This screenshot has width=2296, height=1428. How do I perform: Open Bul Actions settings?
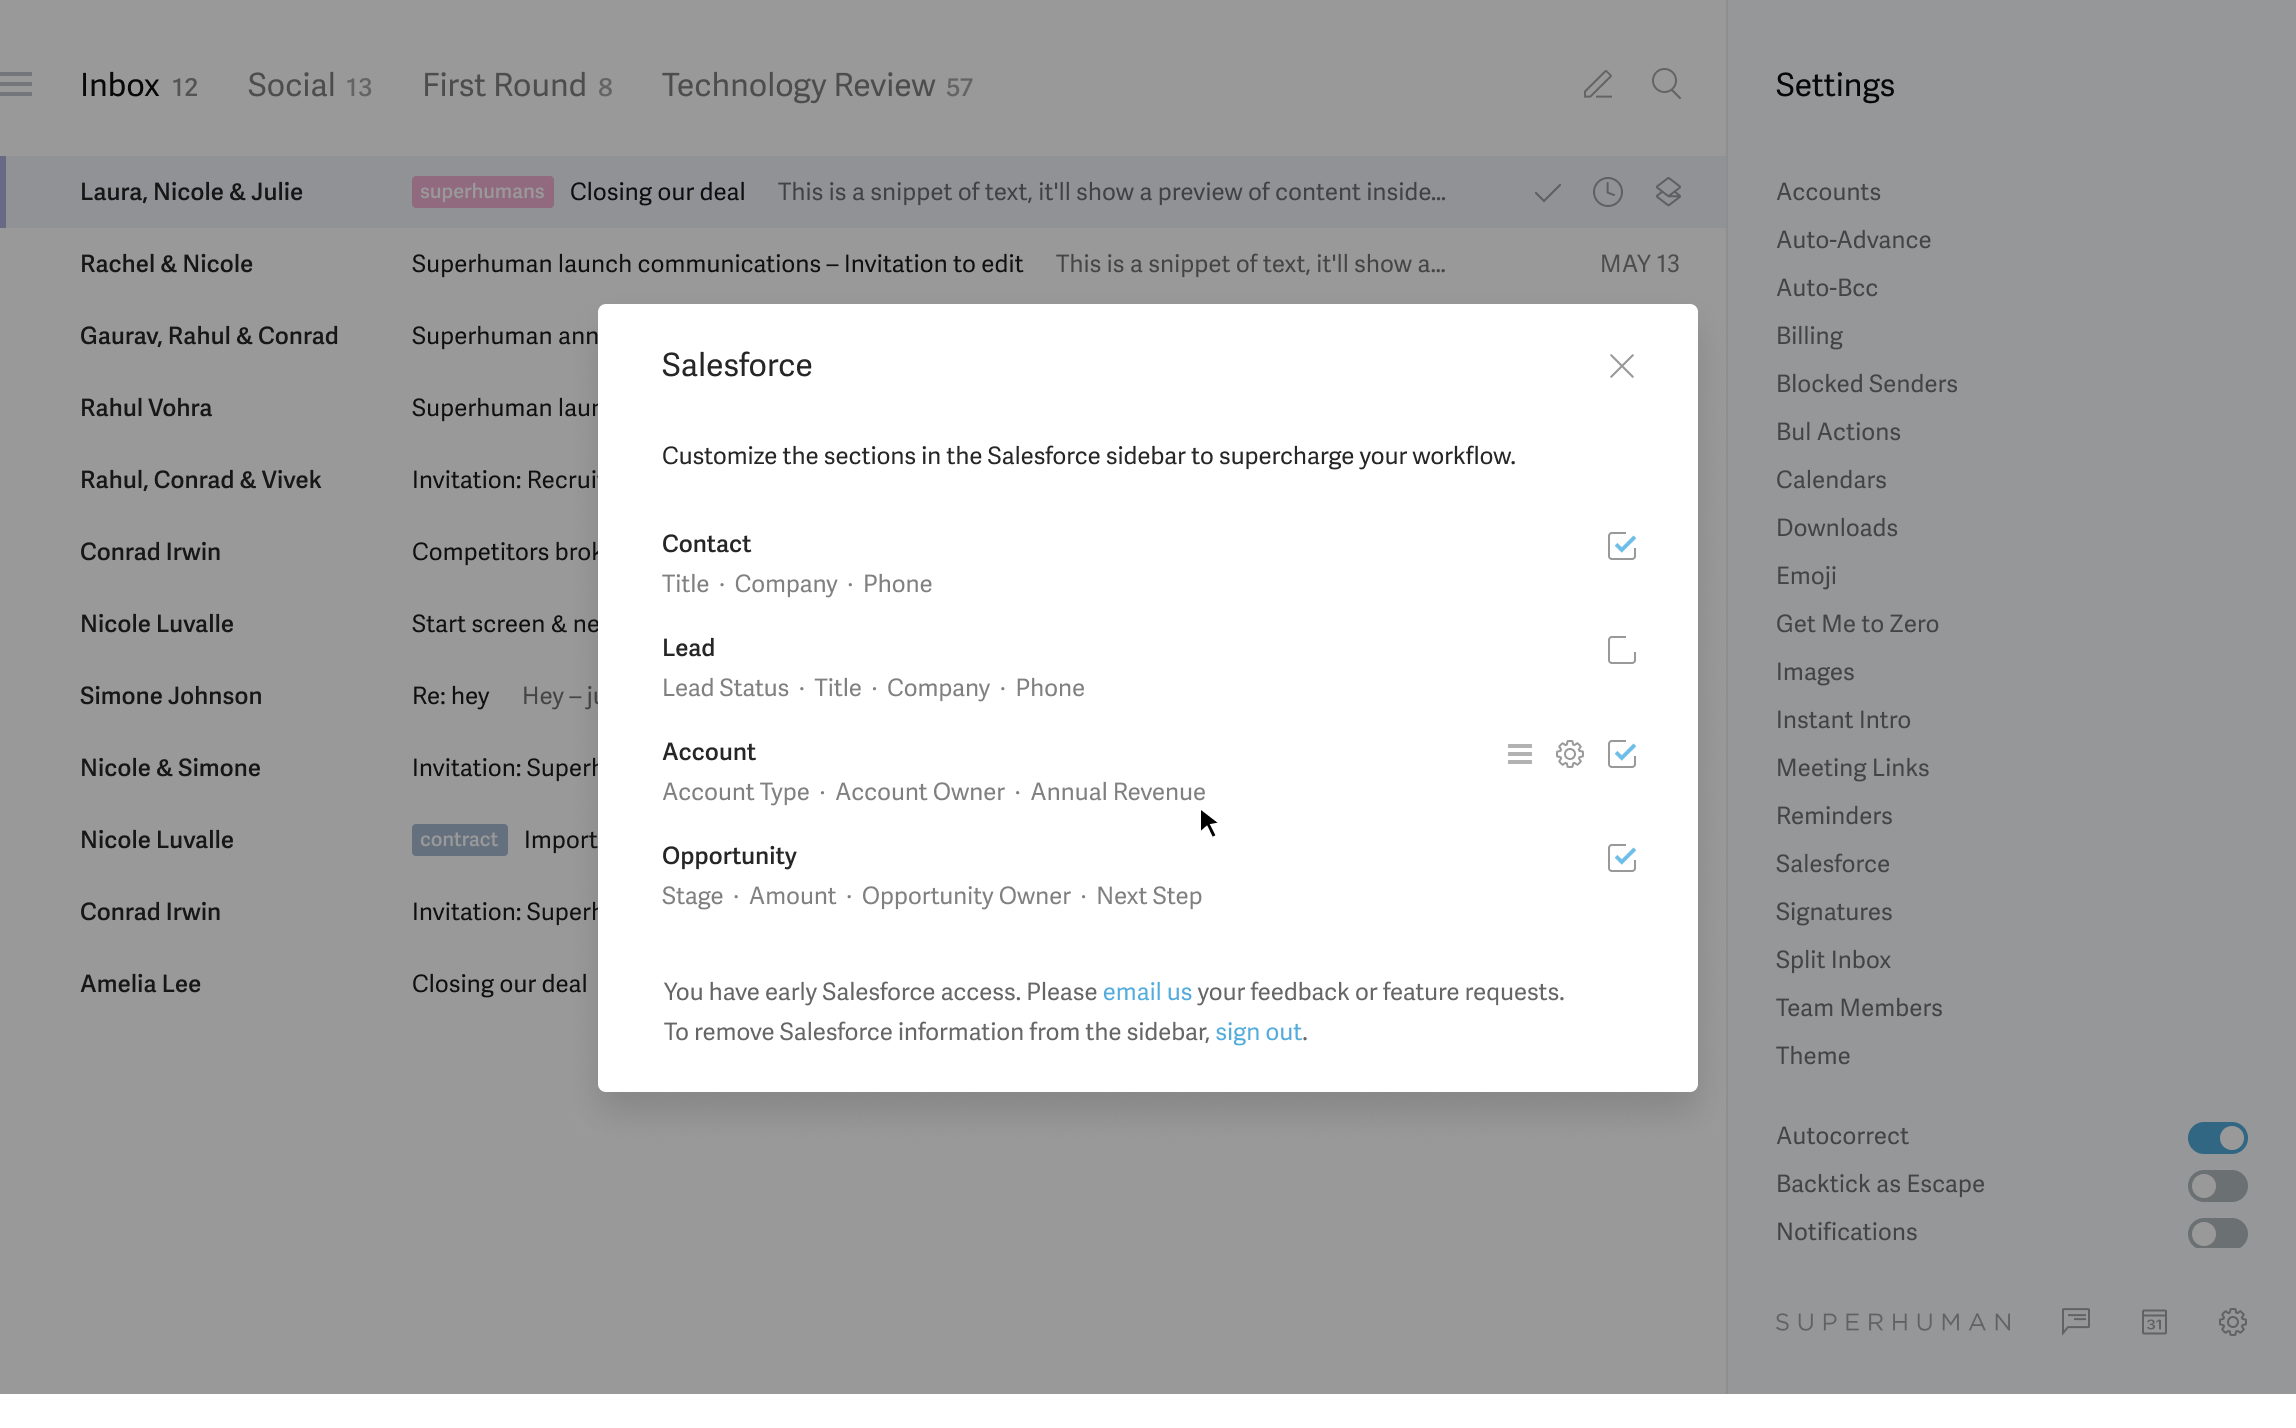click(x=1838, y=432)
